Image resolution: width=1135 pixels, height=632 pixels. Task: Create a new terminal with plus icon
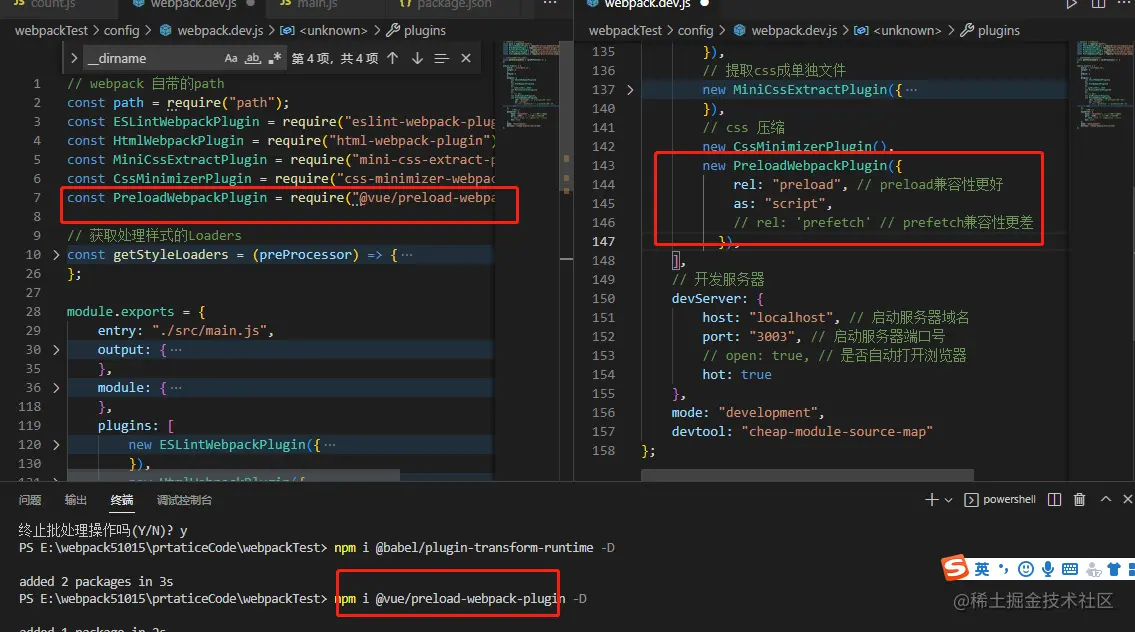(x=932, y=500)
